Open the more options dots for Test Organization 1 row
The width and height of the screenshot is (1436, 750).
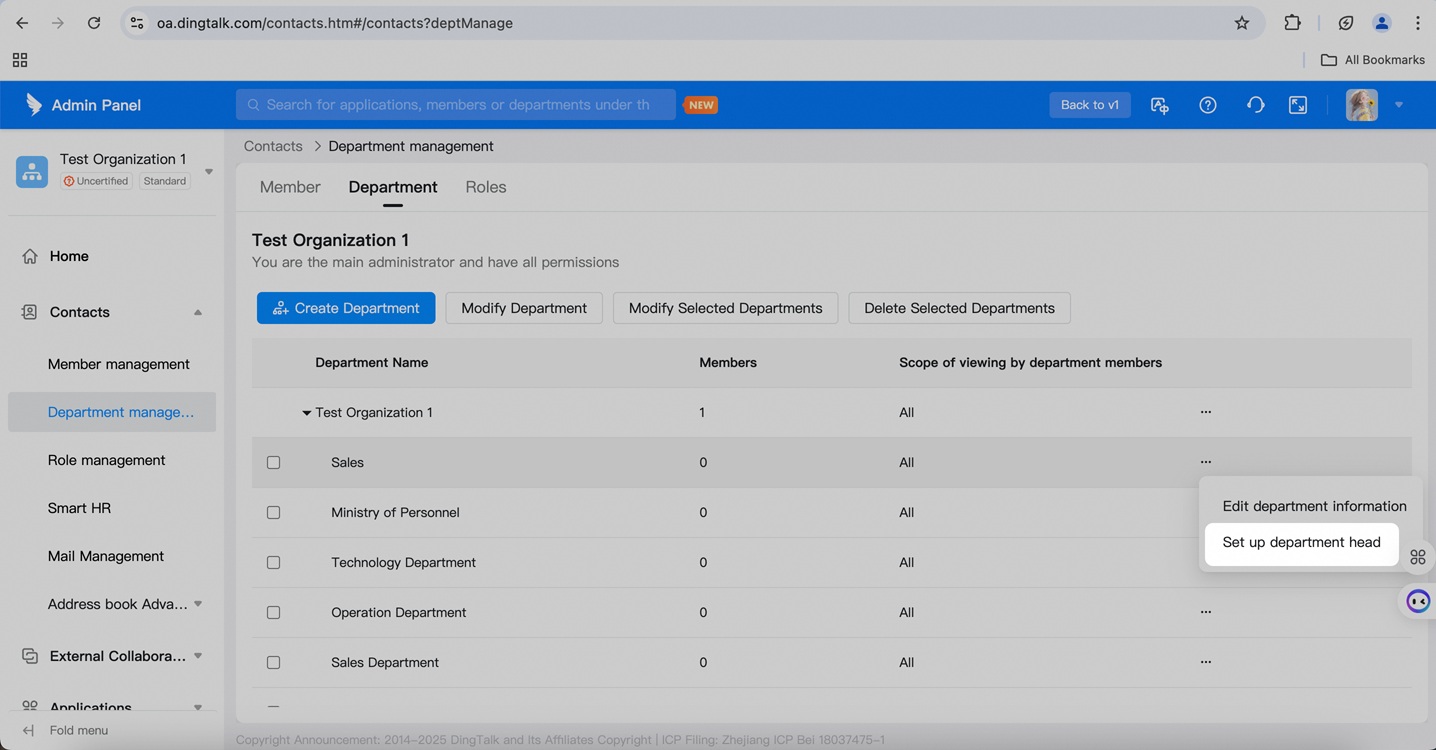coord(1206,412)
